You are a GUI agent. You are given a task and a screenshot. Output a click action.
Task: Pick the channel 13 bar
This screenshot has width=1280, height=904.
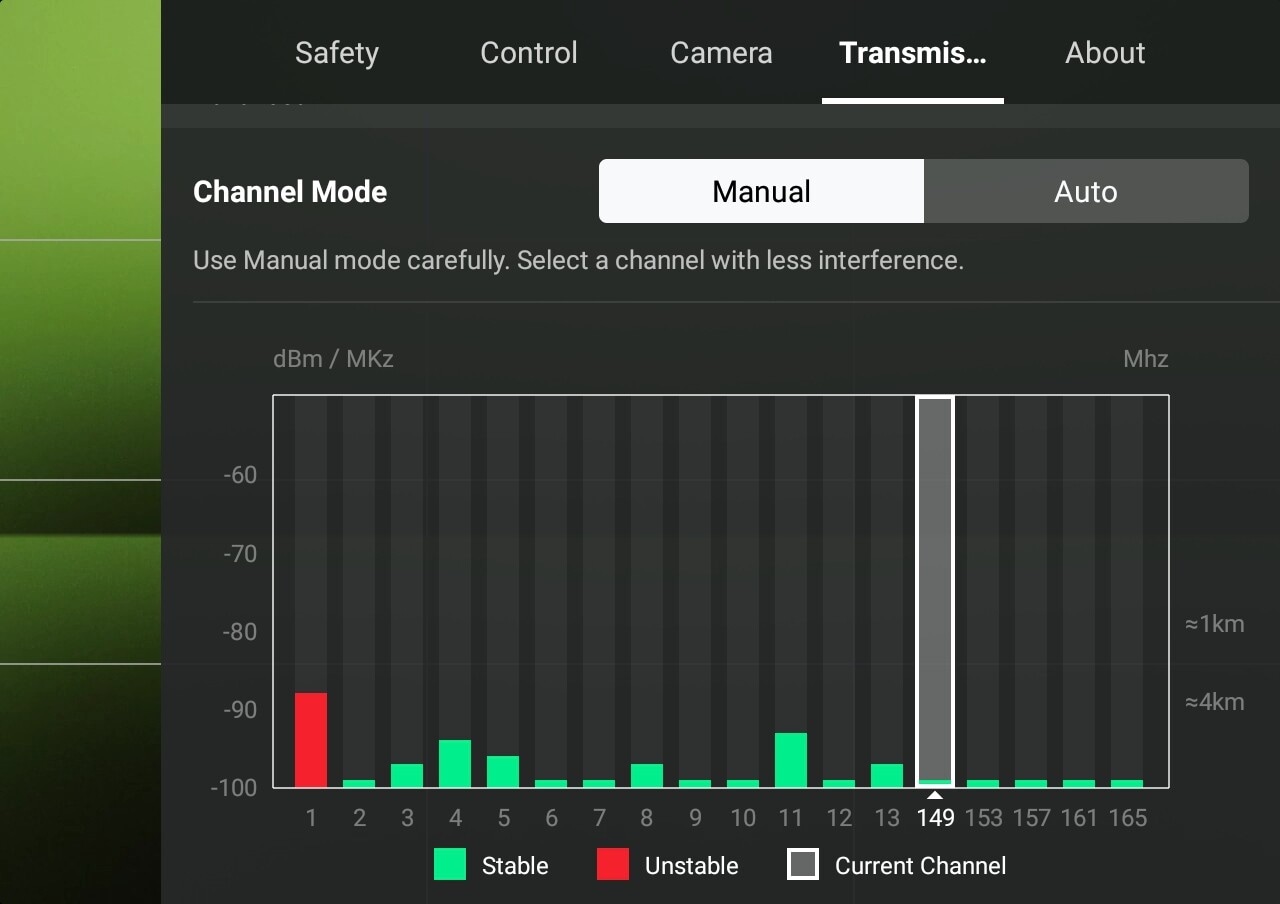coord(887,775)
